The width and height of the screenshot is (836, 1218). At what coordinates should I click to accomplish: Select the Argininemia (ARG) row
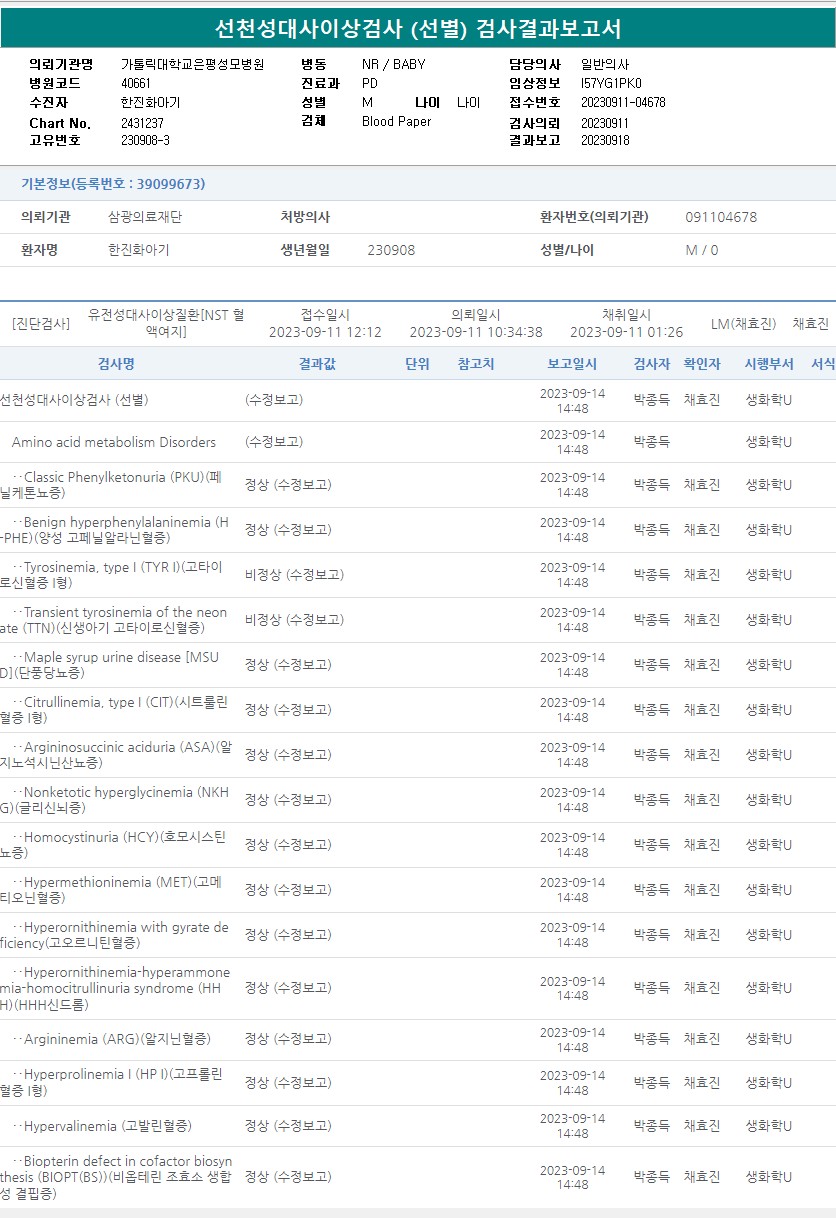pos(116,1039)
